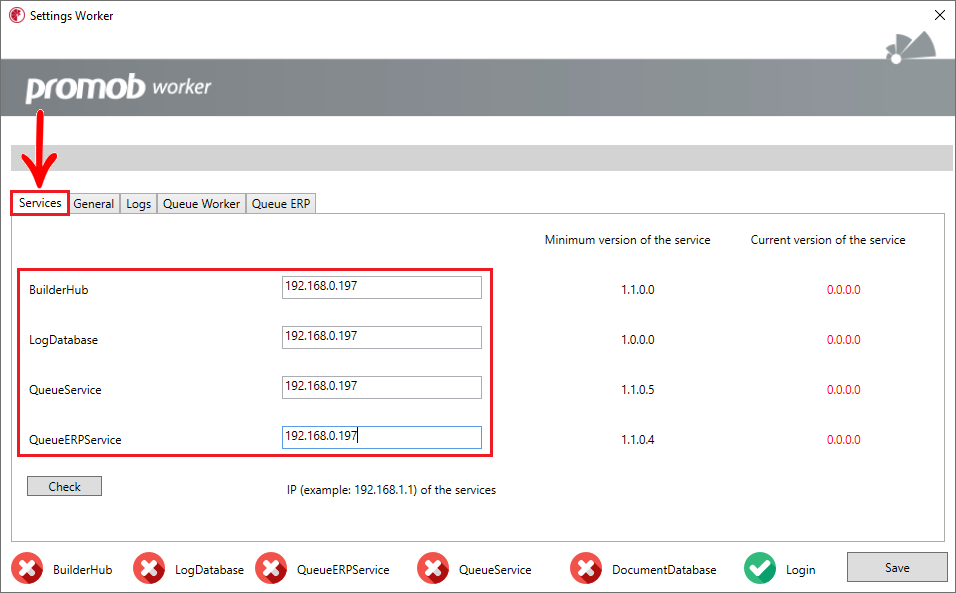Click the QueueService red X status icon

coord(433,568)
